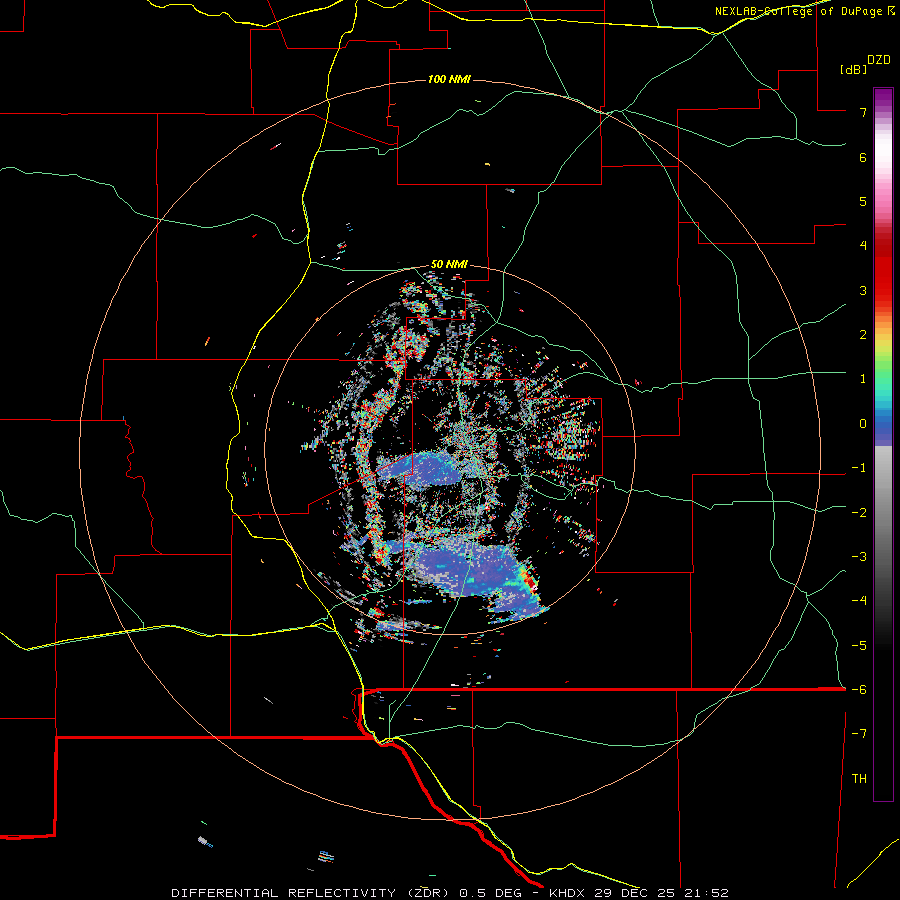Screen dimensions: 900x900
Task: Pick the 5 label on the scale
Action: point(863,201)
